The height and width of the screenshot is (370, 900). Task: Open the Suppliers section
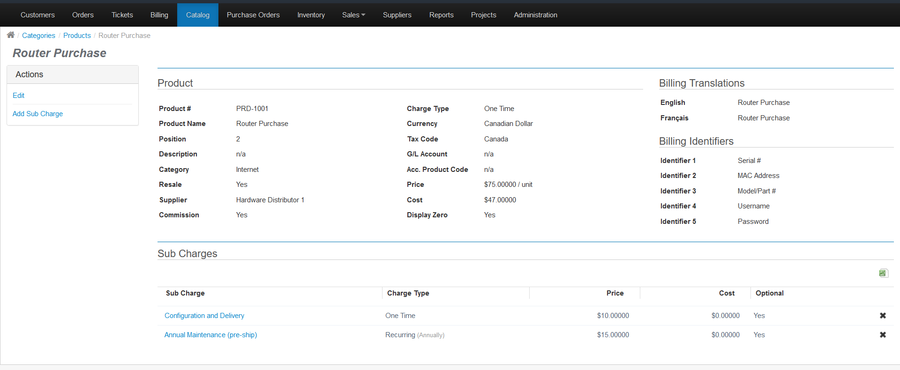point(397,15)
